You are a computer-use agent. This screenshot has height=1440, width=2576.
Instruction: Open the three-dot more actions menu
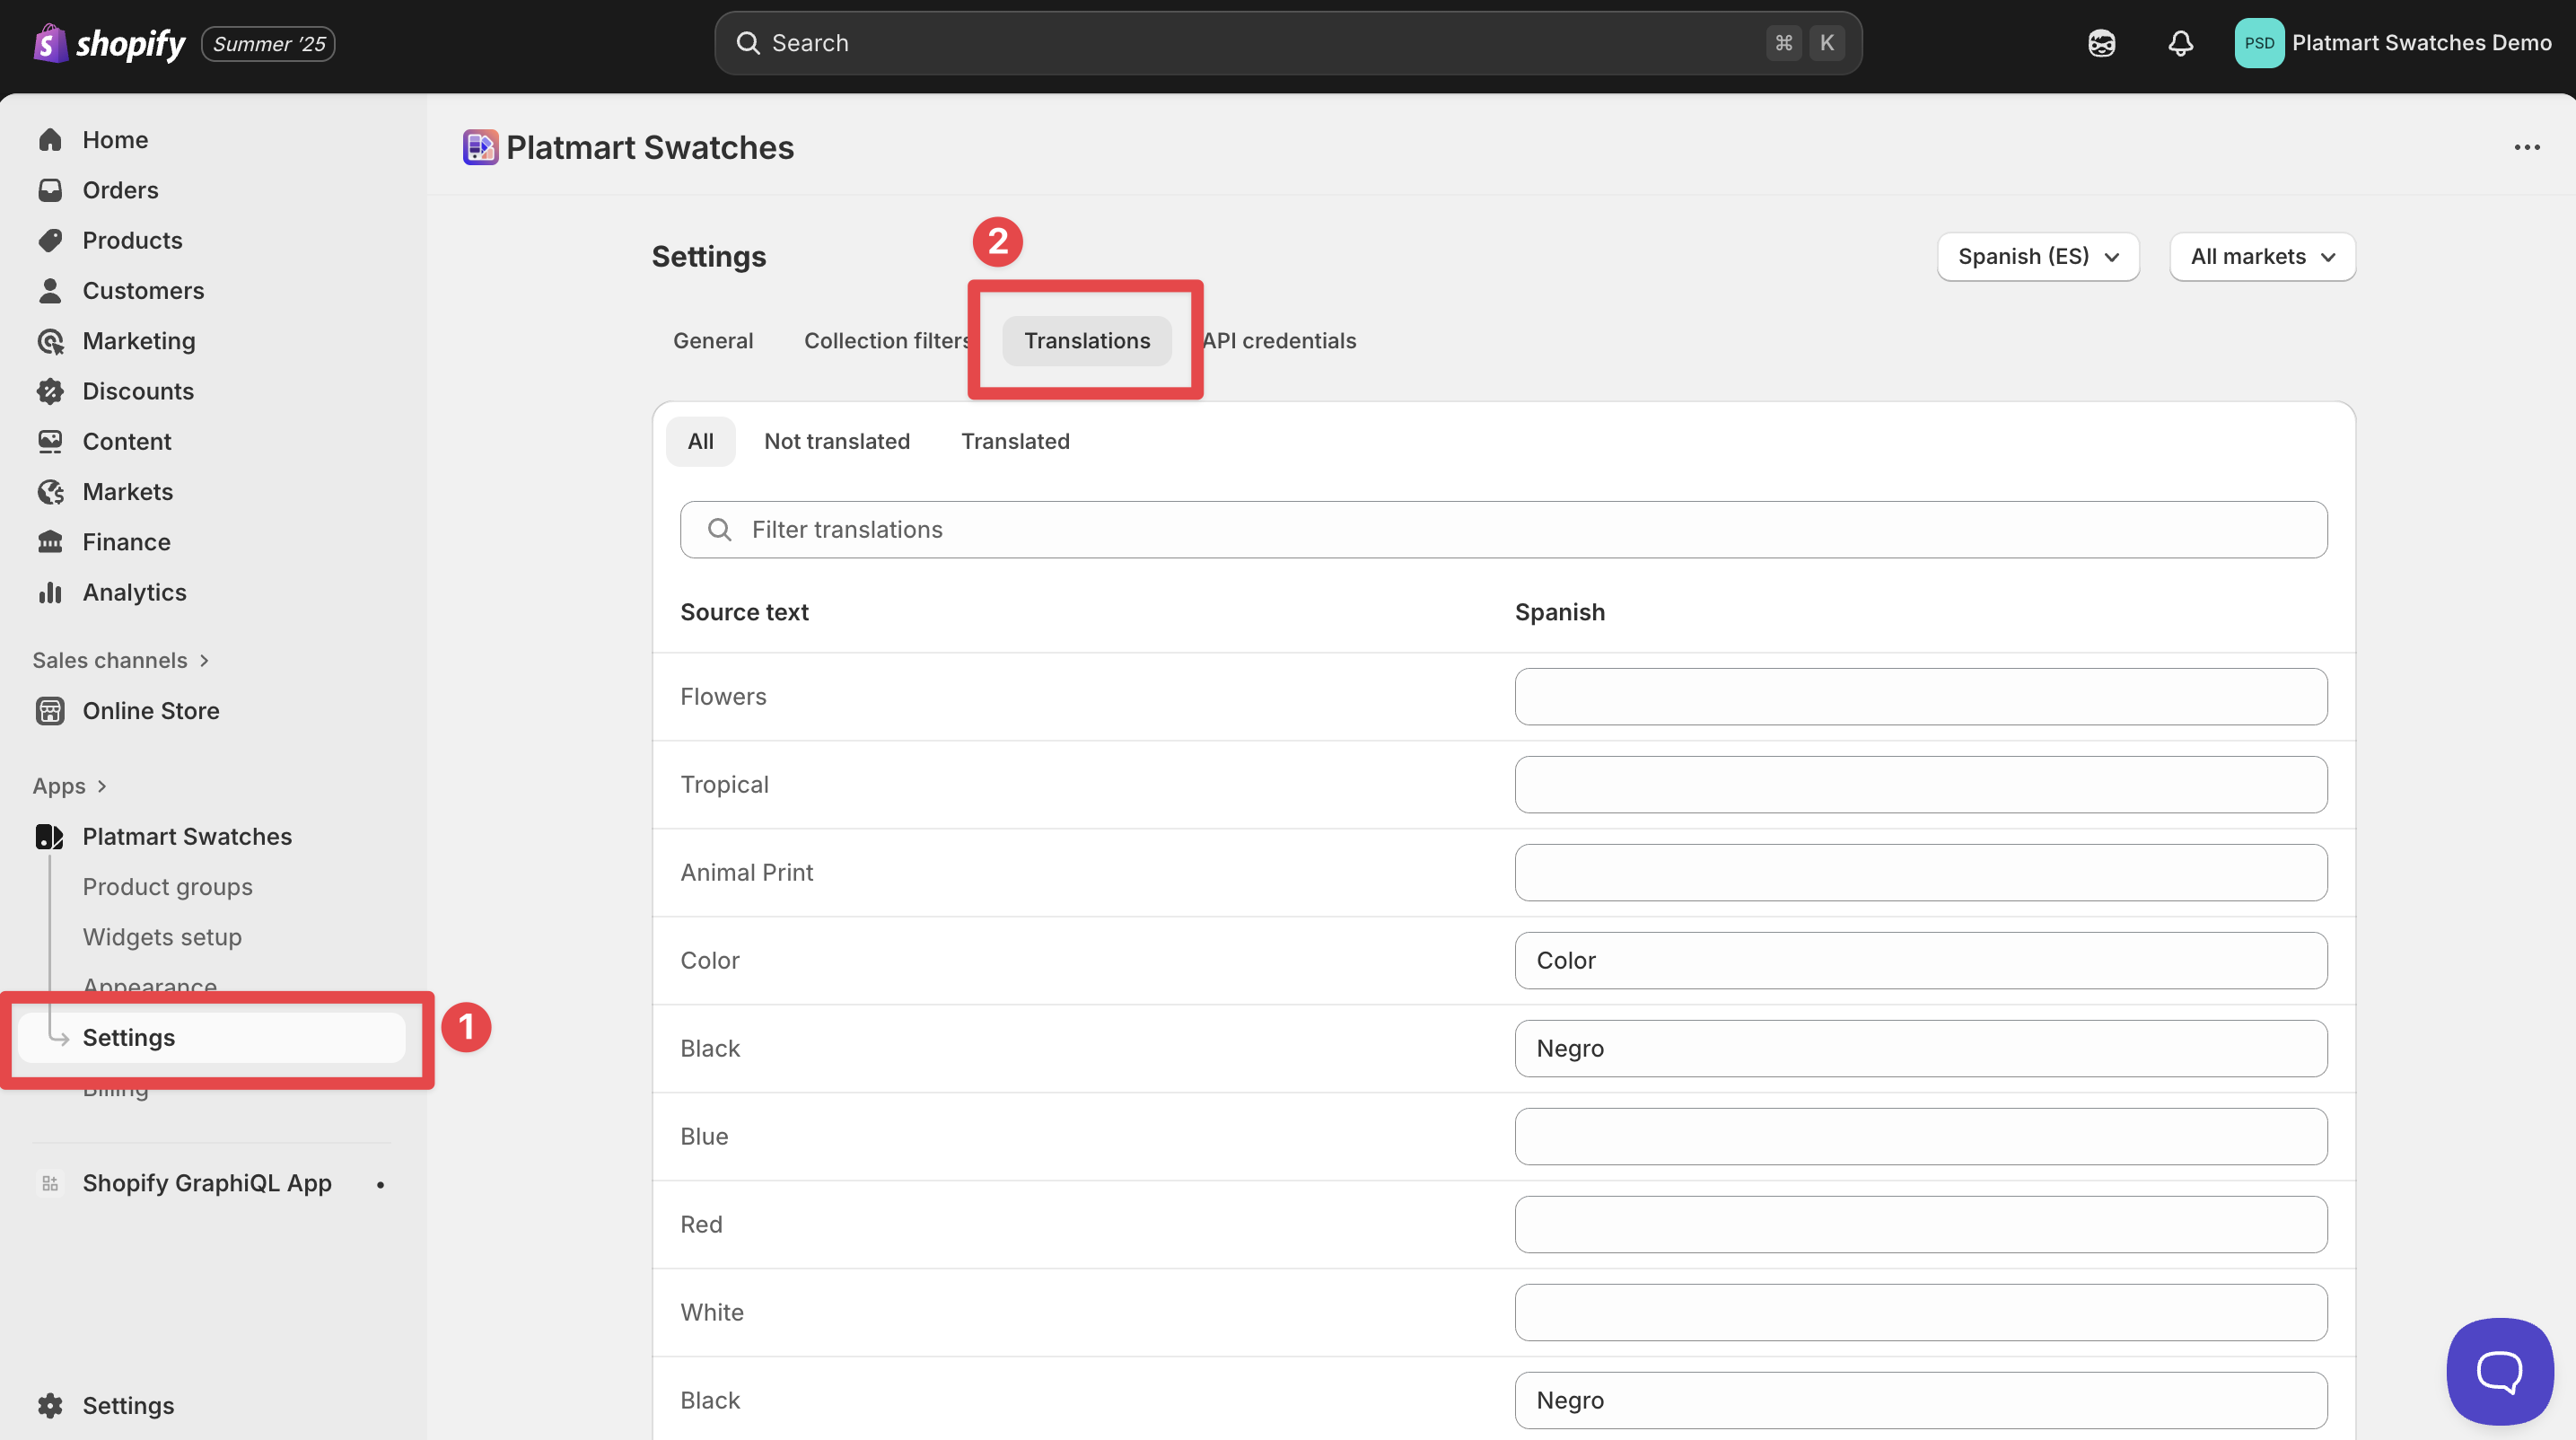(2527, 147)
